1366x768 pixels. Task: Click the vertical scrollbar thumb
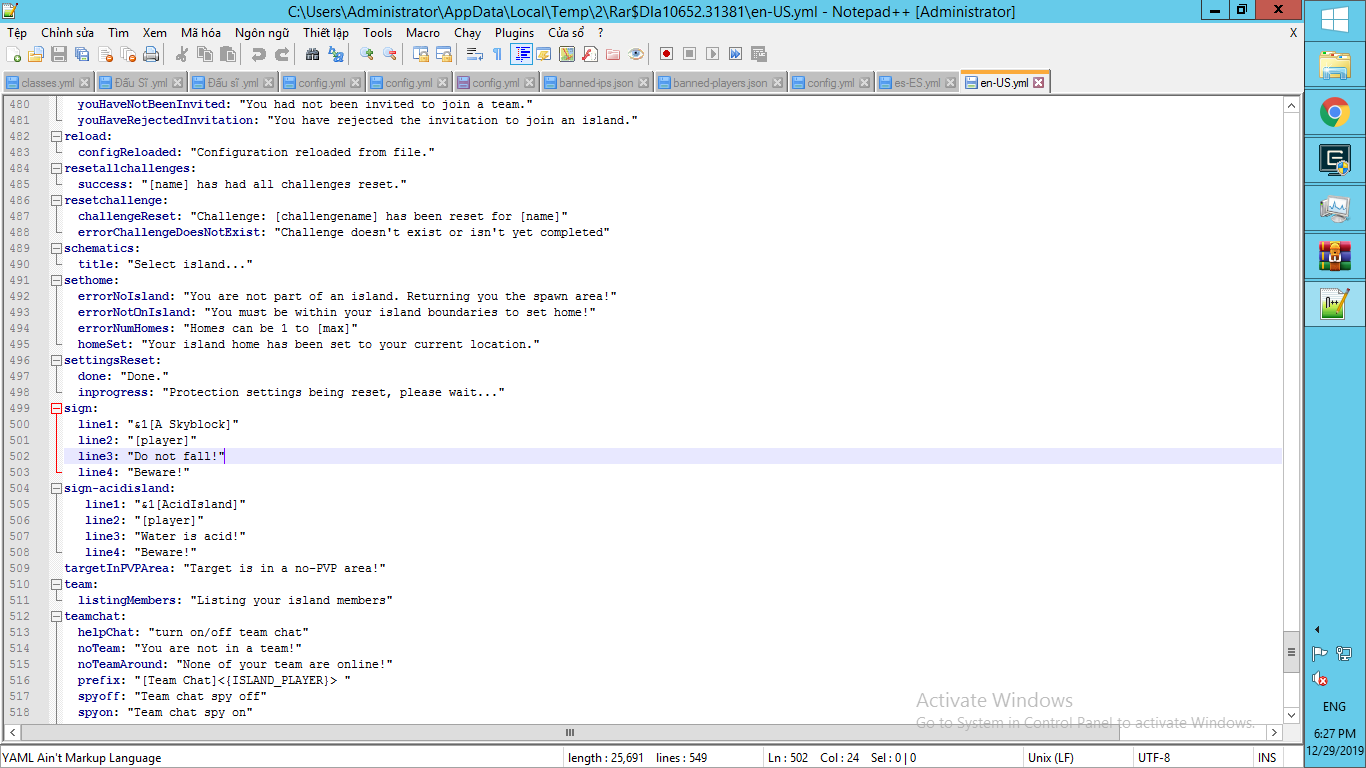tap(1291, 652)
